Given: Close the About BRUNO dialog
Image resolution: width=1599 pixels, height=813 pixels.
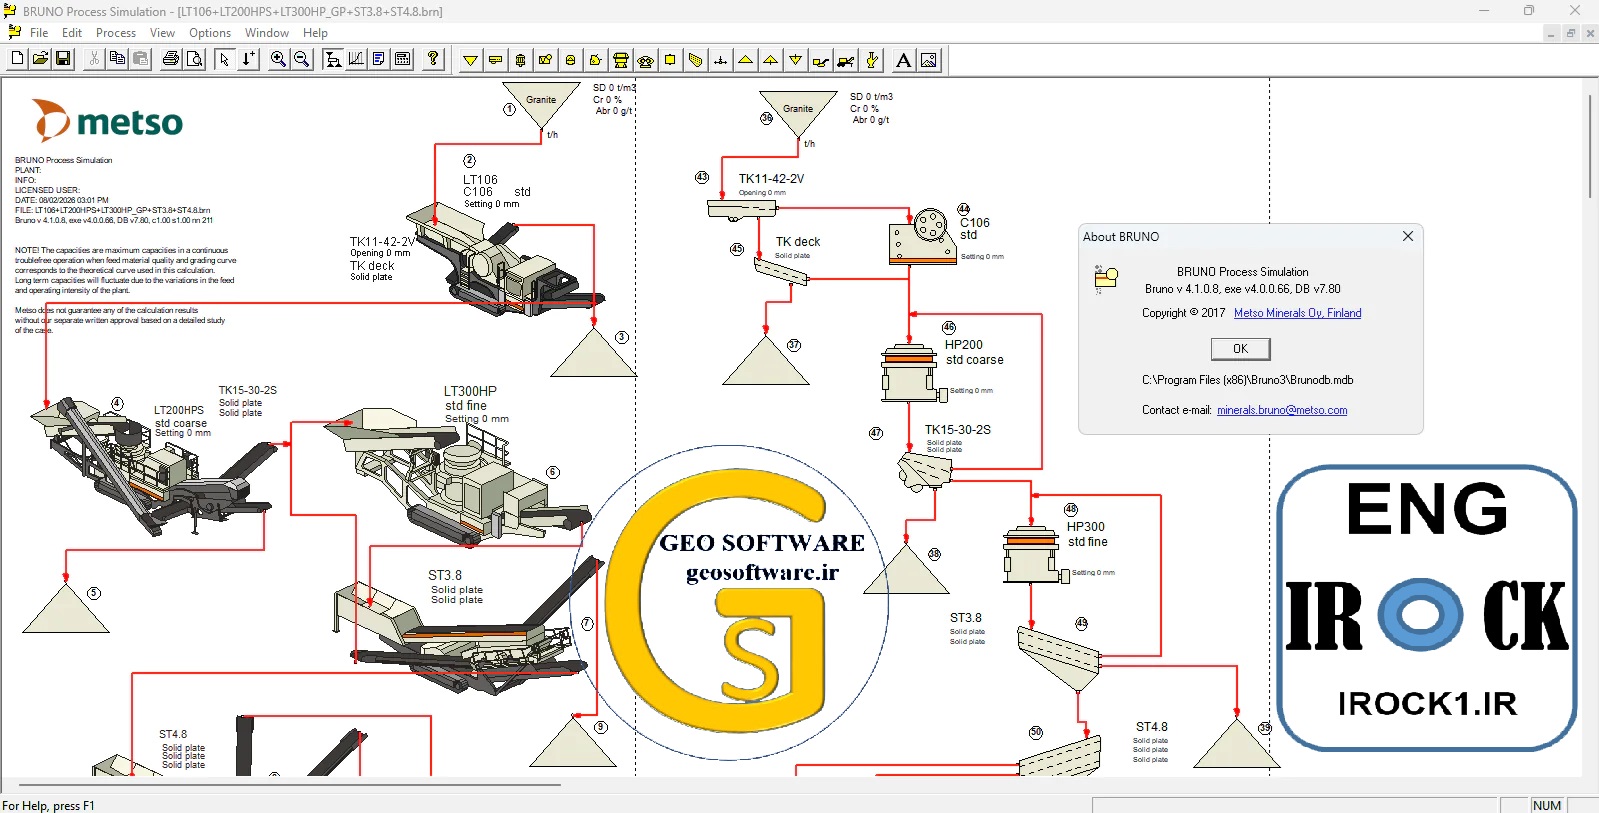Looking at the screenshot, I should point(1408,236).
